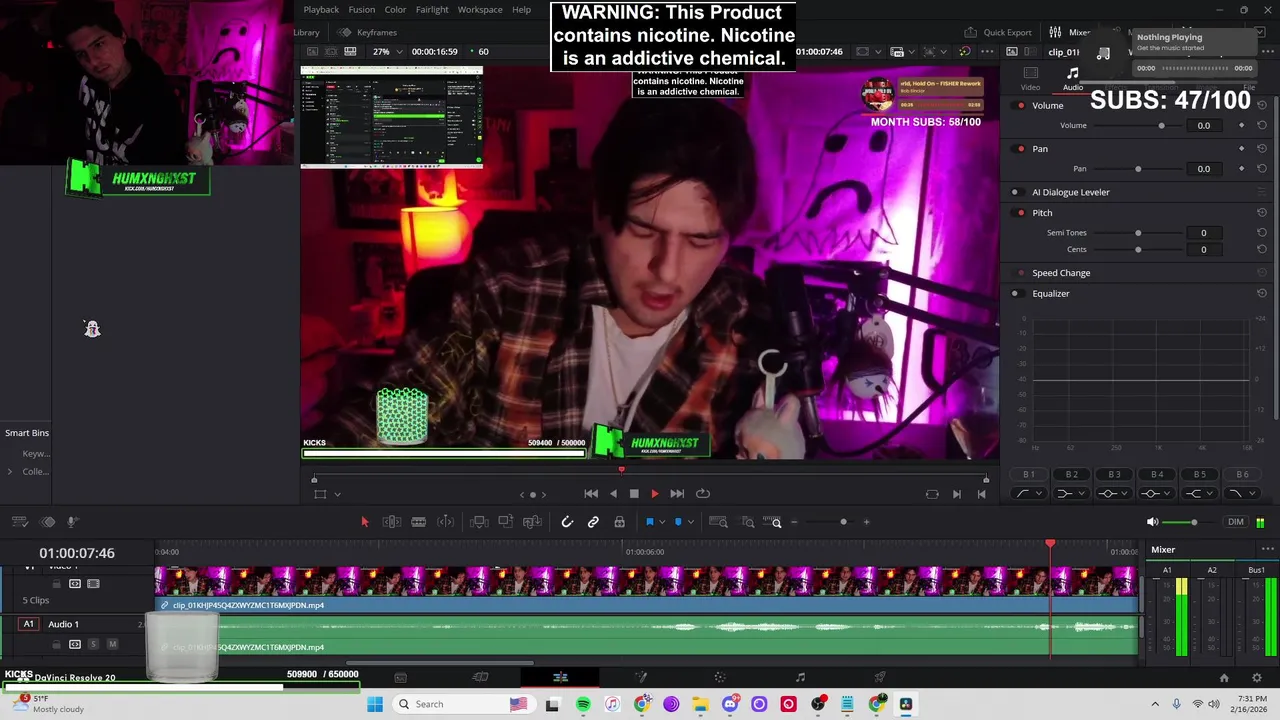Select the Trim Edit Mode tool

pos(392,522)
